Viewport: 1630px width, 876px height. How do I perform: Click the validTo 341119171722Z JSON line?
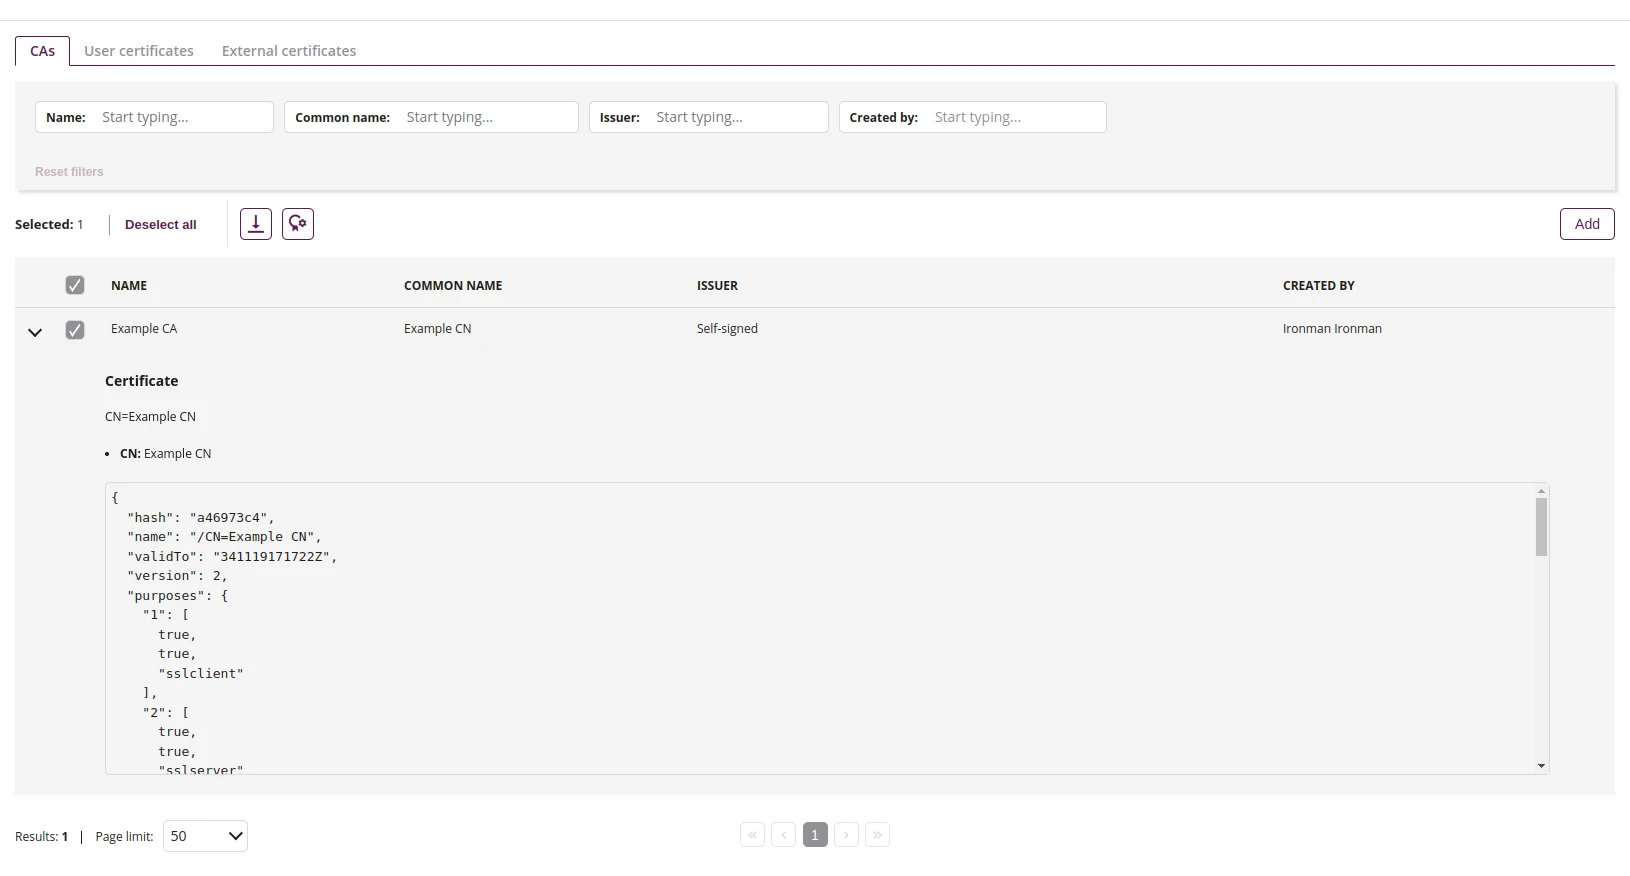(232, 557)
